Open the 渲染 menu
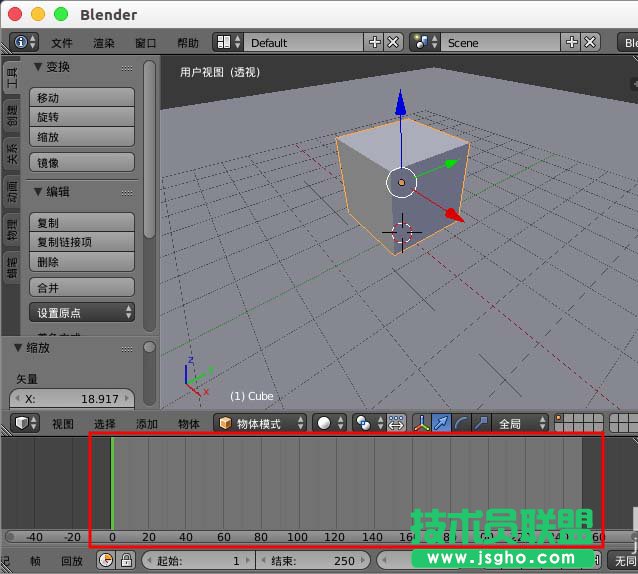The image size is (638, 574). tap(104, 43)
